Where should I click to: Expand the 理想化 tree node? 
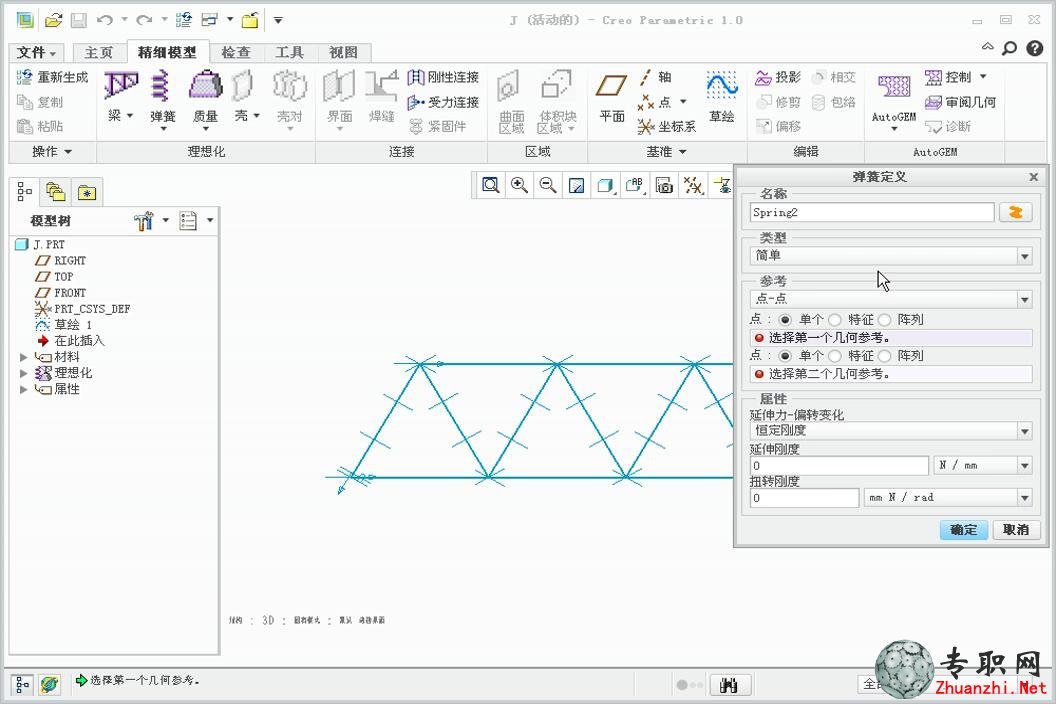pos(24,373)
